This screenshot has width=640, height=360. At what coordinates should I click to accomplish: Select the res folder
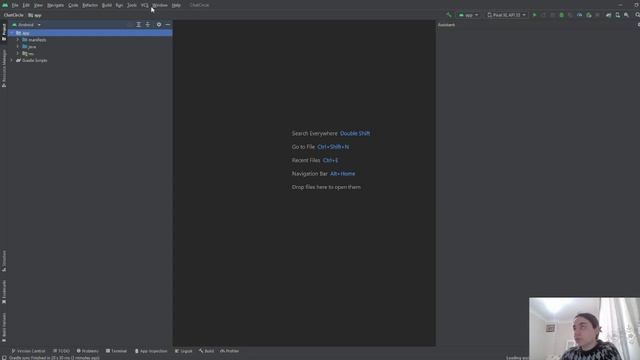[28, 53]
